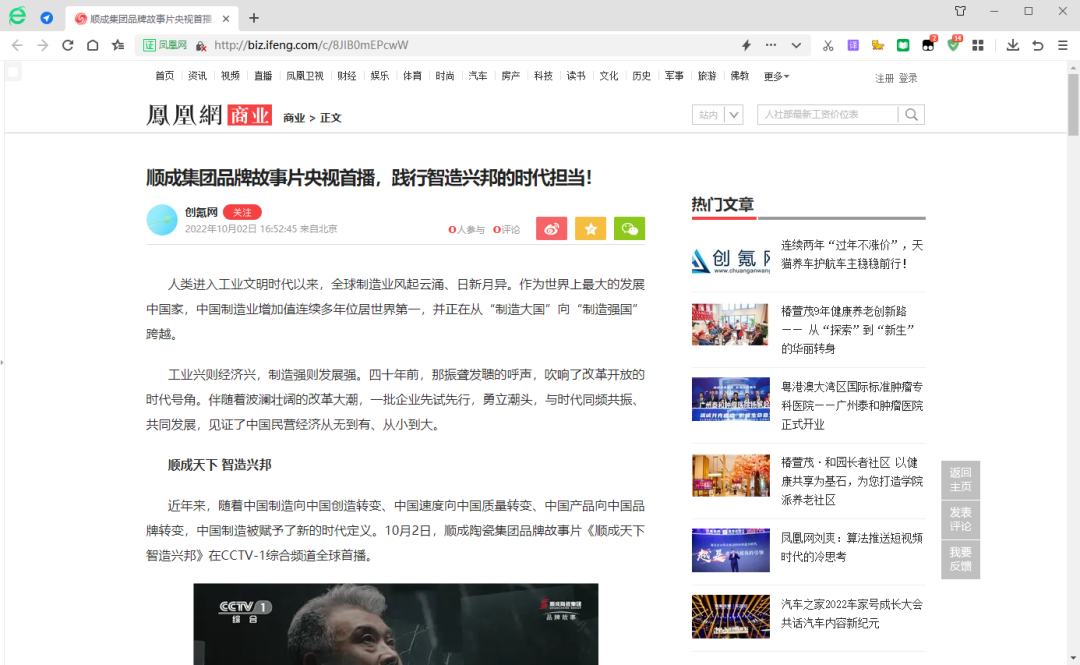Viewport: 1080px width, 665px height.
Task: Follow 创氪网 with the 关注 button
Action: (x=242, y=212)
